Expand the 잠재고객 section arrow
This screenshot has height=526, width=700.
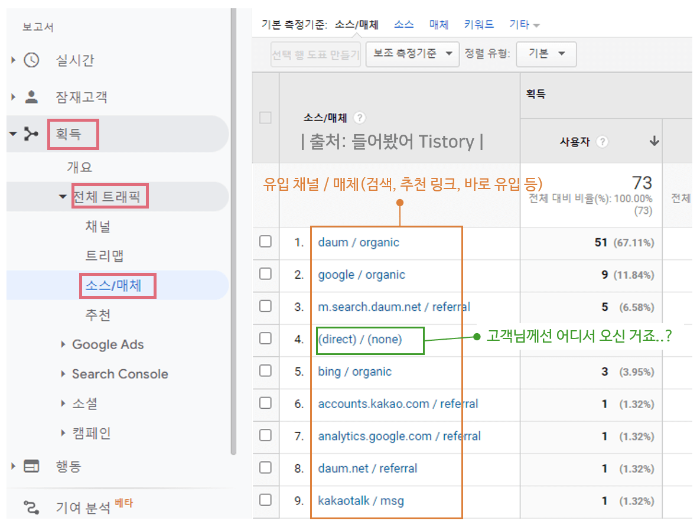[x=13, y=96]
